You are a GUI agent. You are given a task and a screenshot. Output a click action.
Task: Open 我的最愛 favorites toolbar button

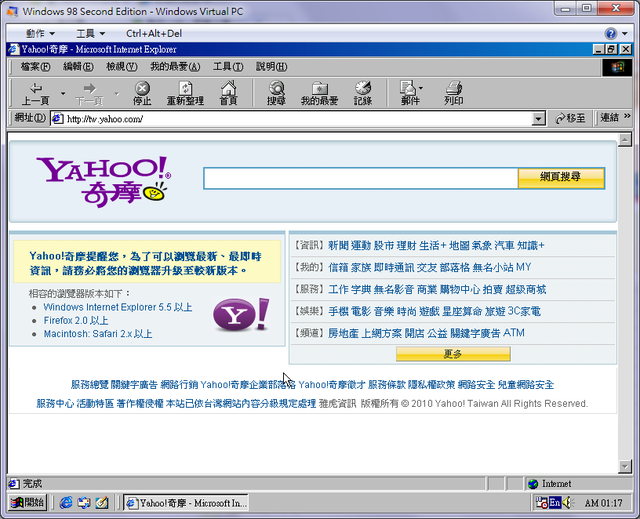(x=319, y=94)
